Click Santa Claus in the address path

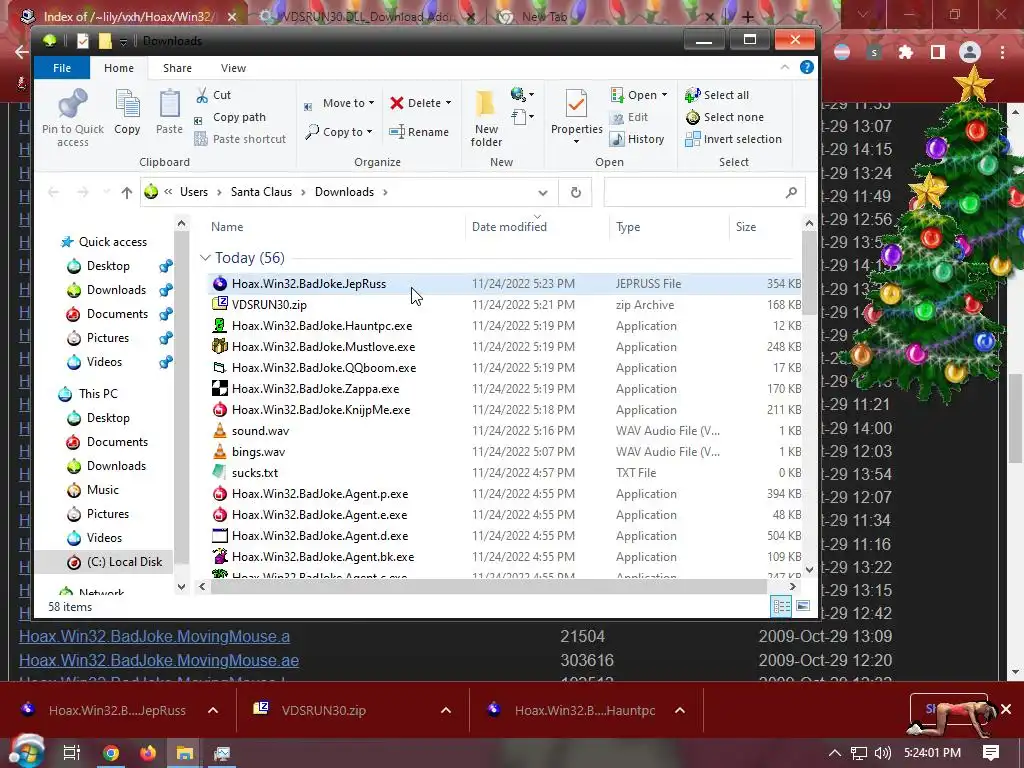[261, 192]
